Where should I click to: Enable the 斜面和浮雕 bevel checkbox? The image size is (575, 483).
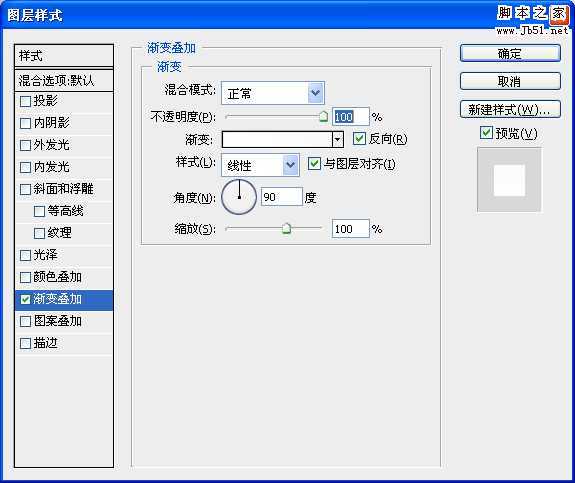coord(25,189)
